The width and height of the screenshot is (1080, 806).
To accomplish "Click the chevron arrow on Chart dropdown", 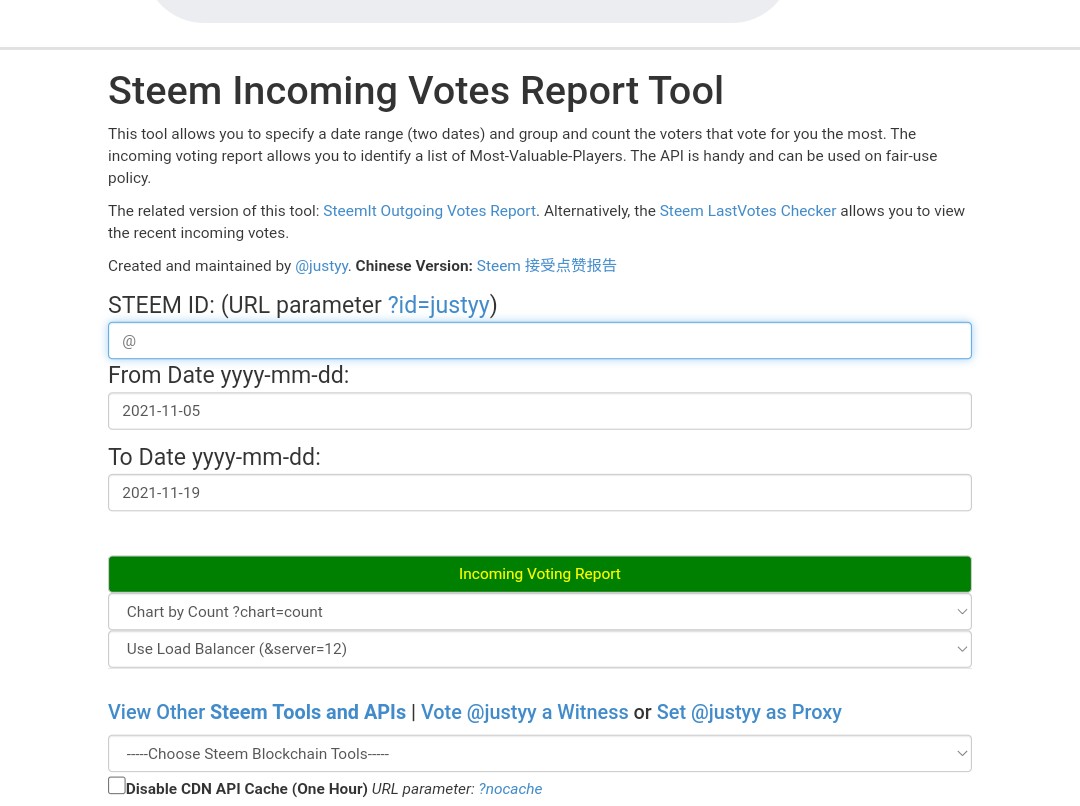I will [961, 612].
